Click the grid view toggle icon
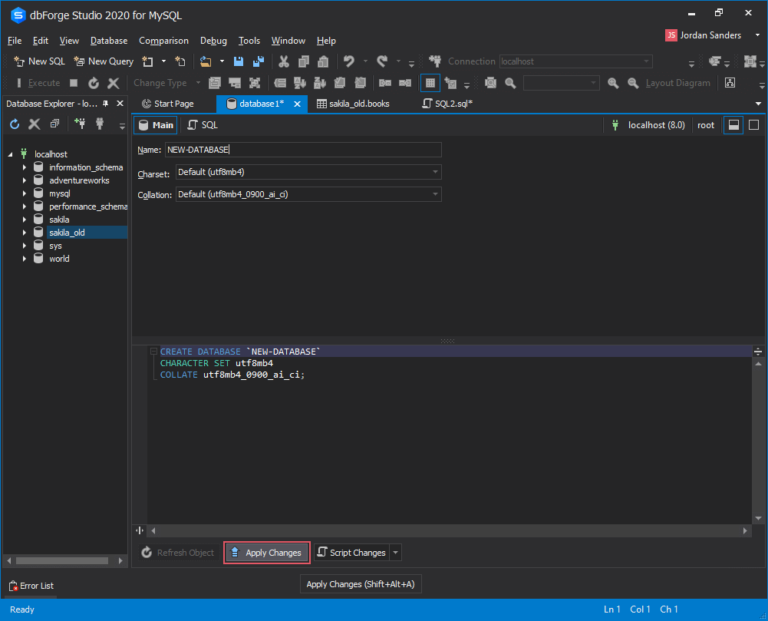Screen dimensions: 768x621 [430, 83]
